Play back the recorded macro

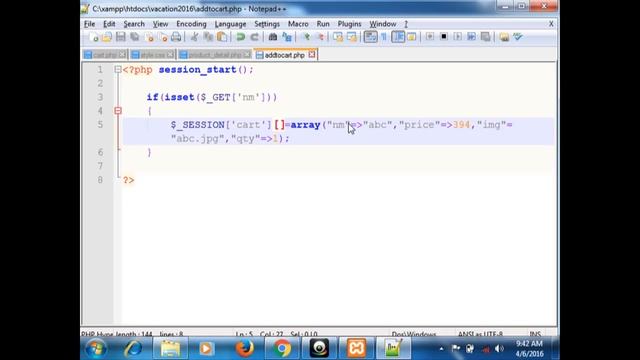pos(458,37)
